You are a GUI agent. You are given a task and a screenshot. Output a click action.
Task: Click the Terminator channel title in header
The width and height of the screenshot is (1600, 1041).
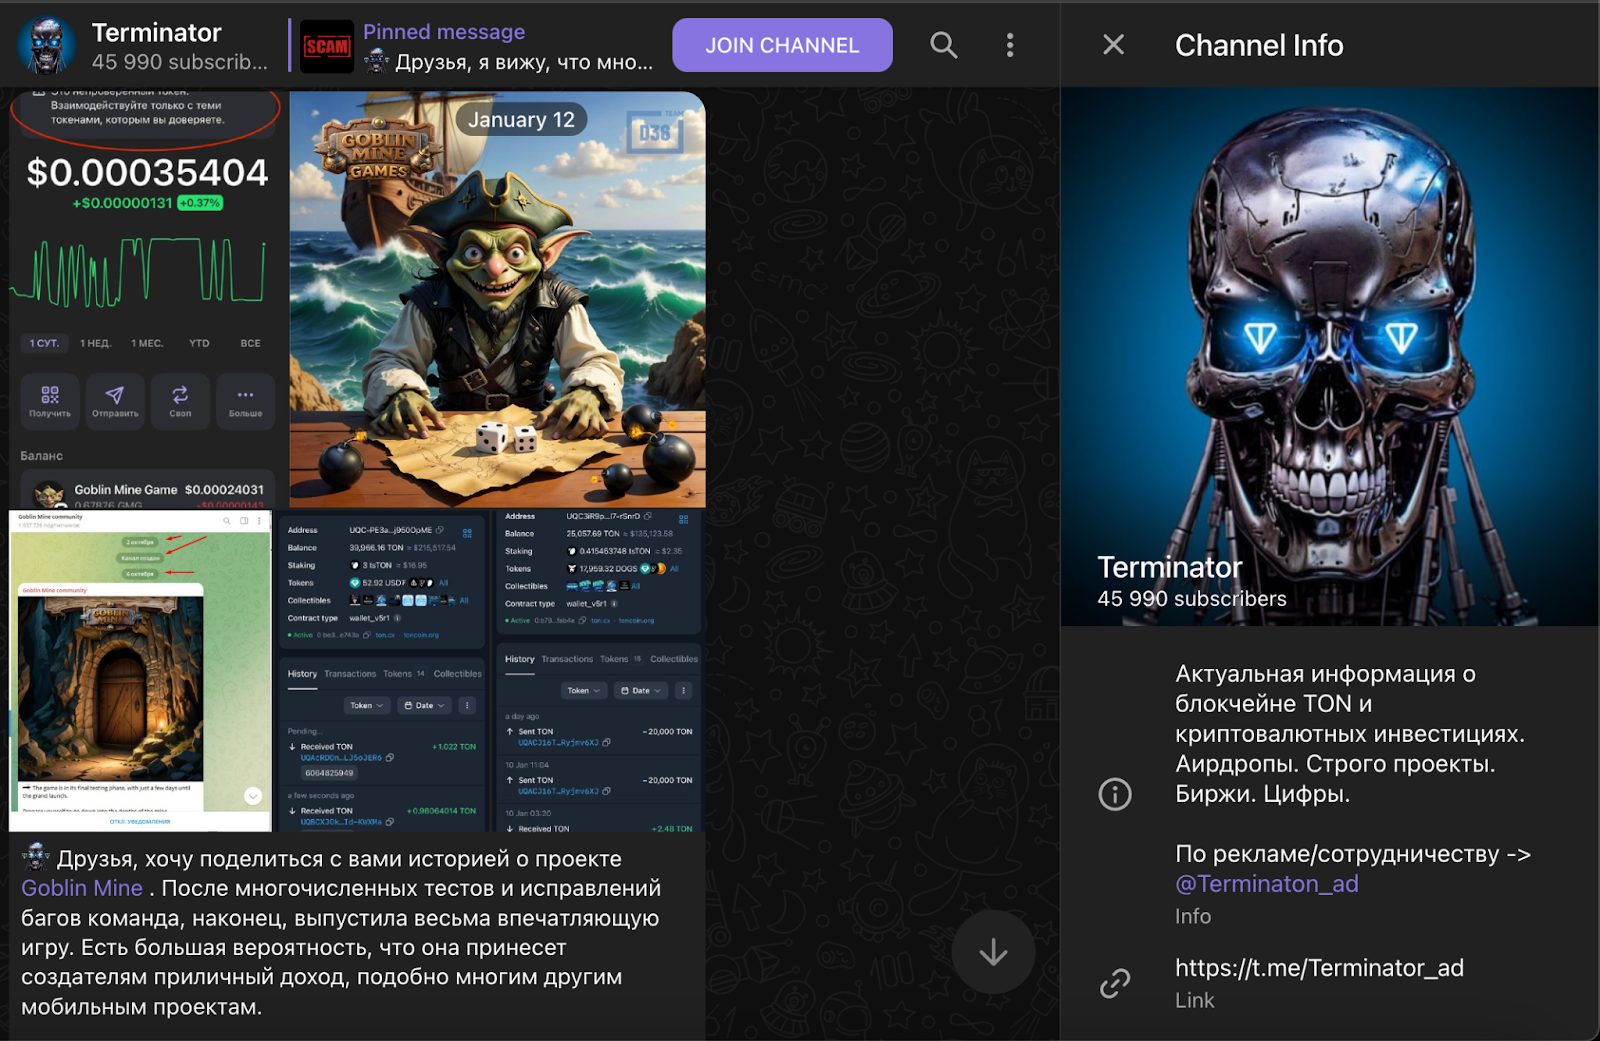pos(156,33)
